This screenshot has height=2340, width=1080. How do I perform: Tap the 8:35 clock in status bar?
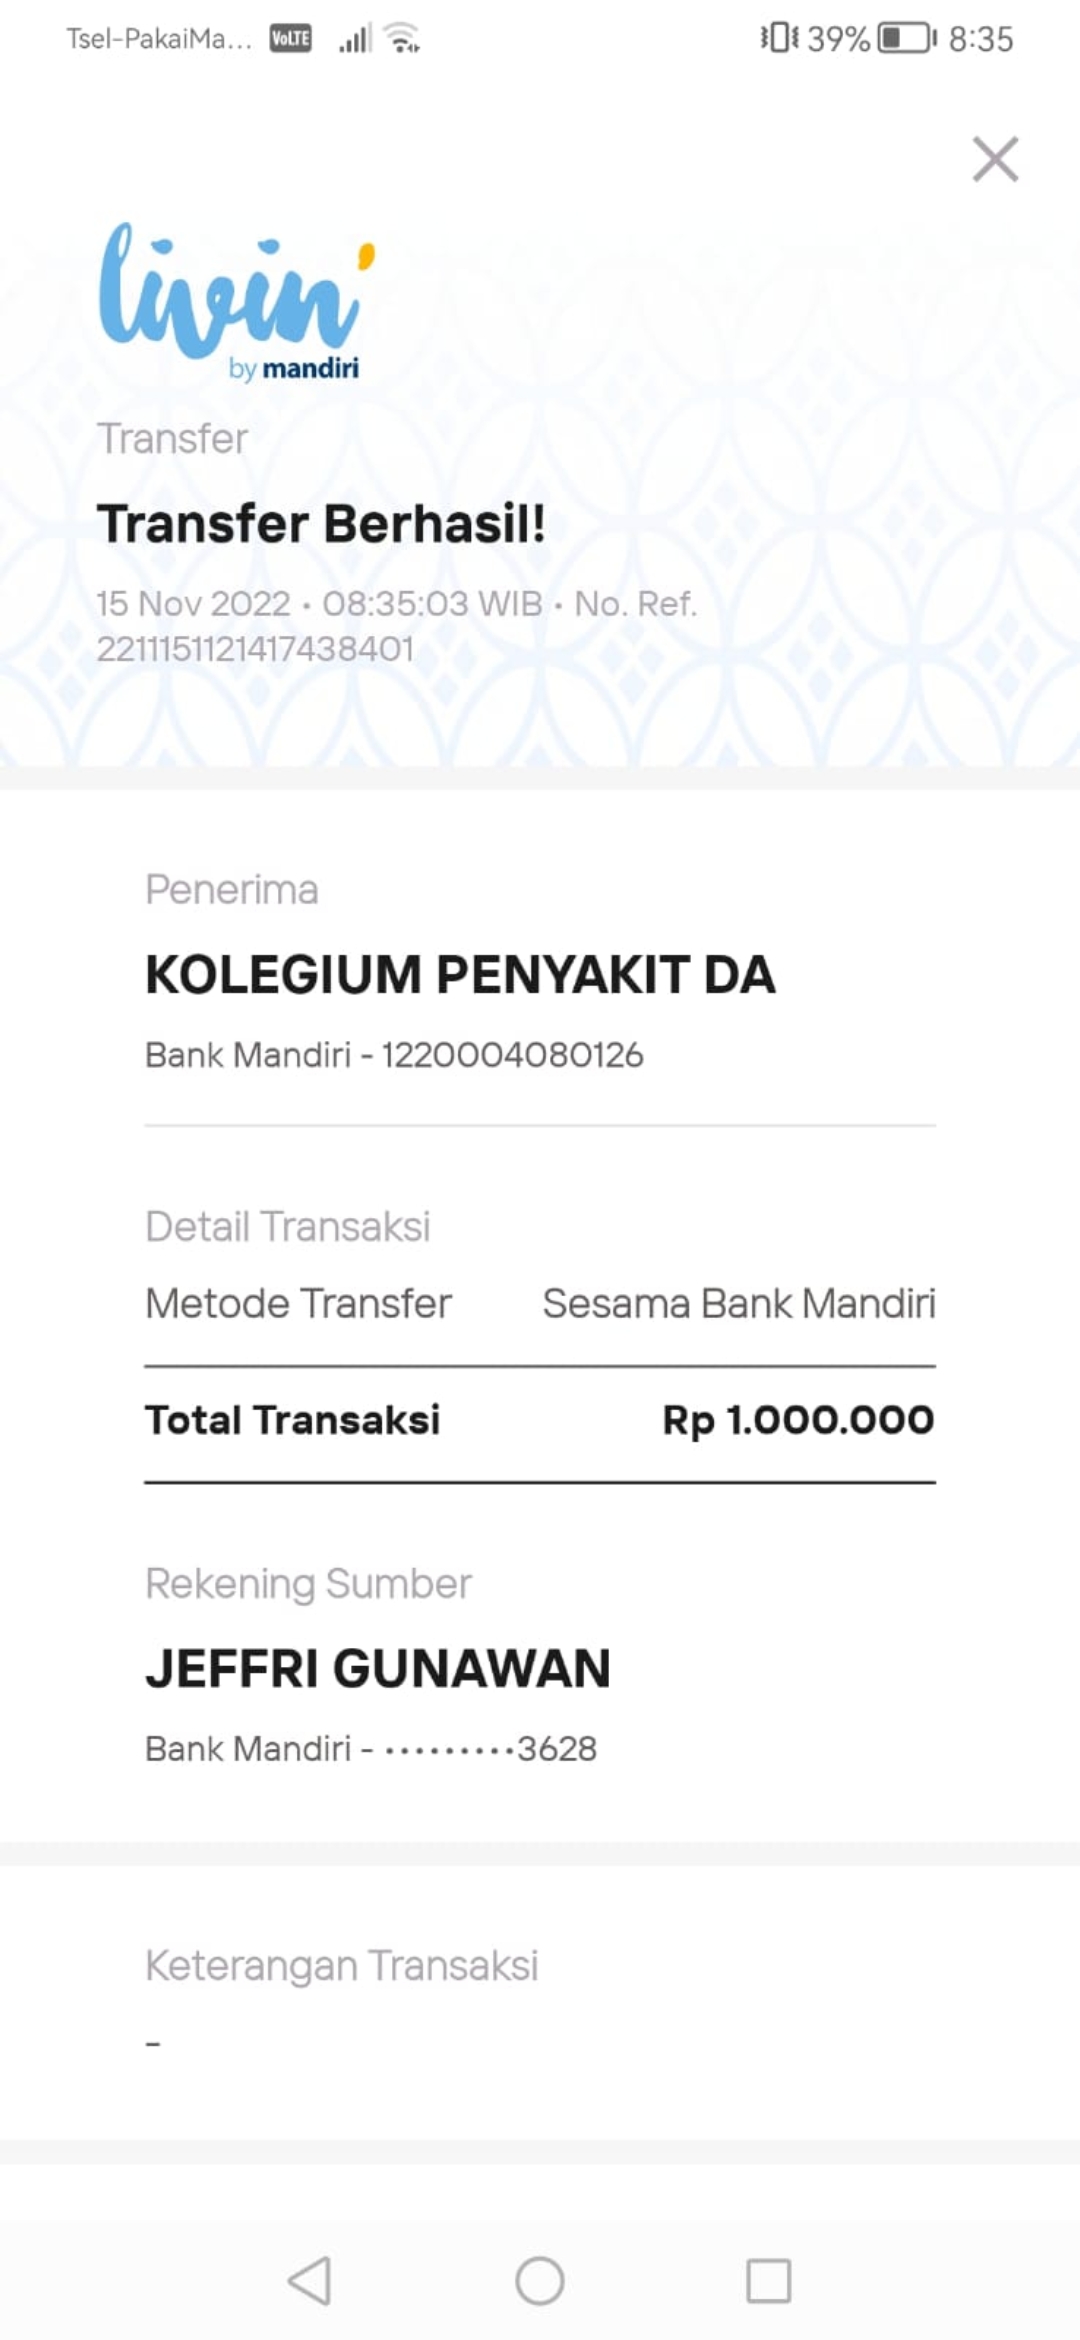pos(980,39)
